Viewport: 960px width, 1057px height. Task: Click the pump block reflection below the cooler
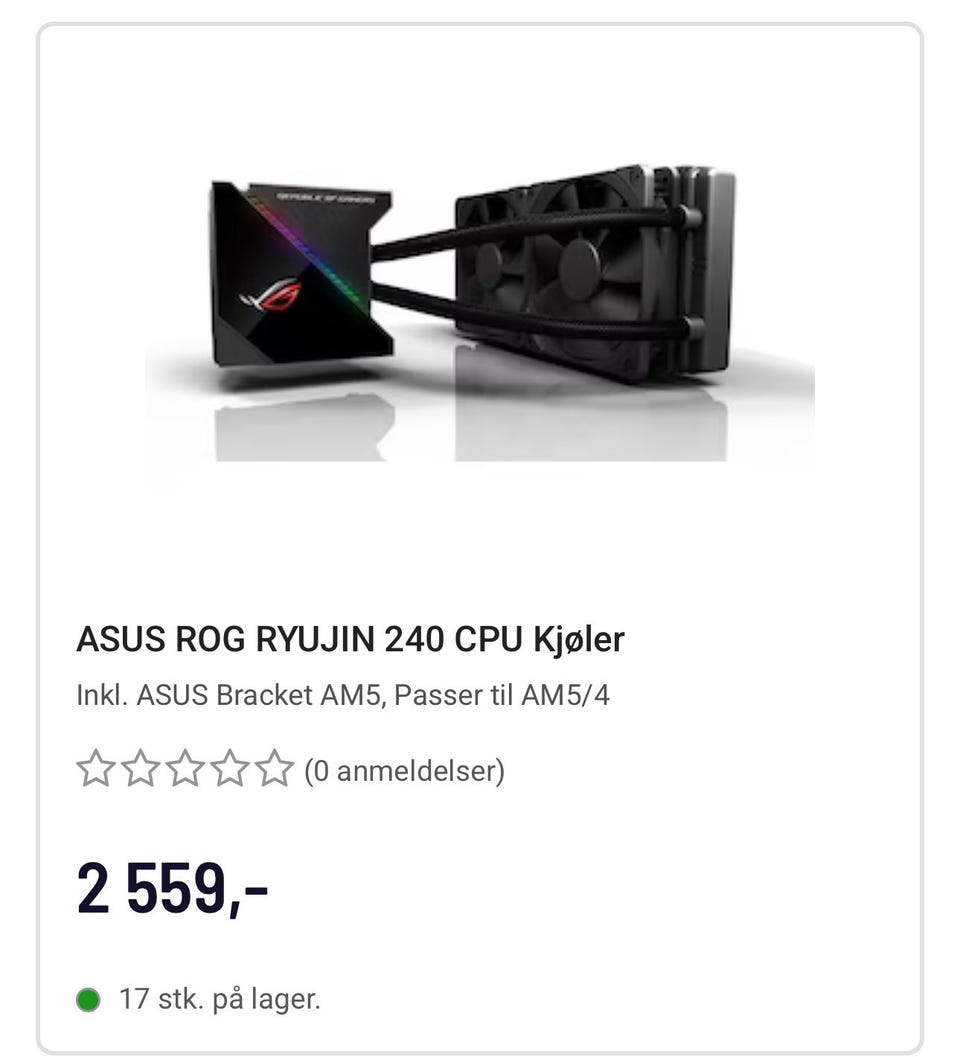tap(303, 428)
